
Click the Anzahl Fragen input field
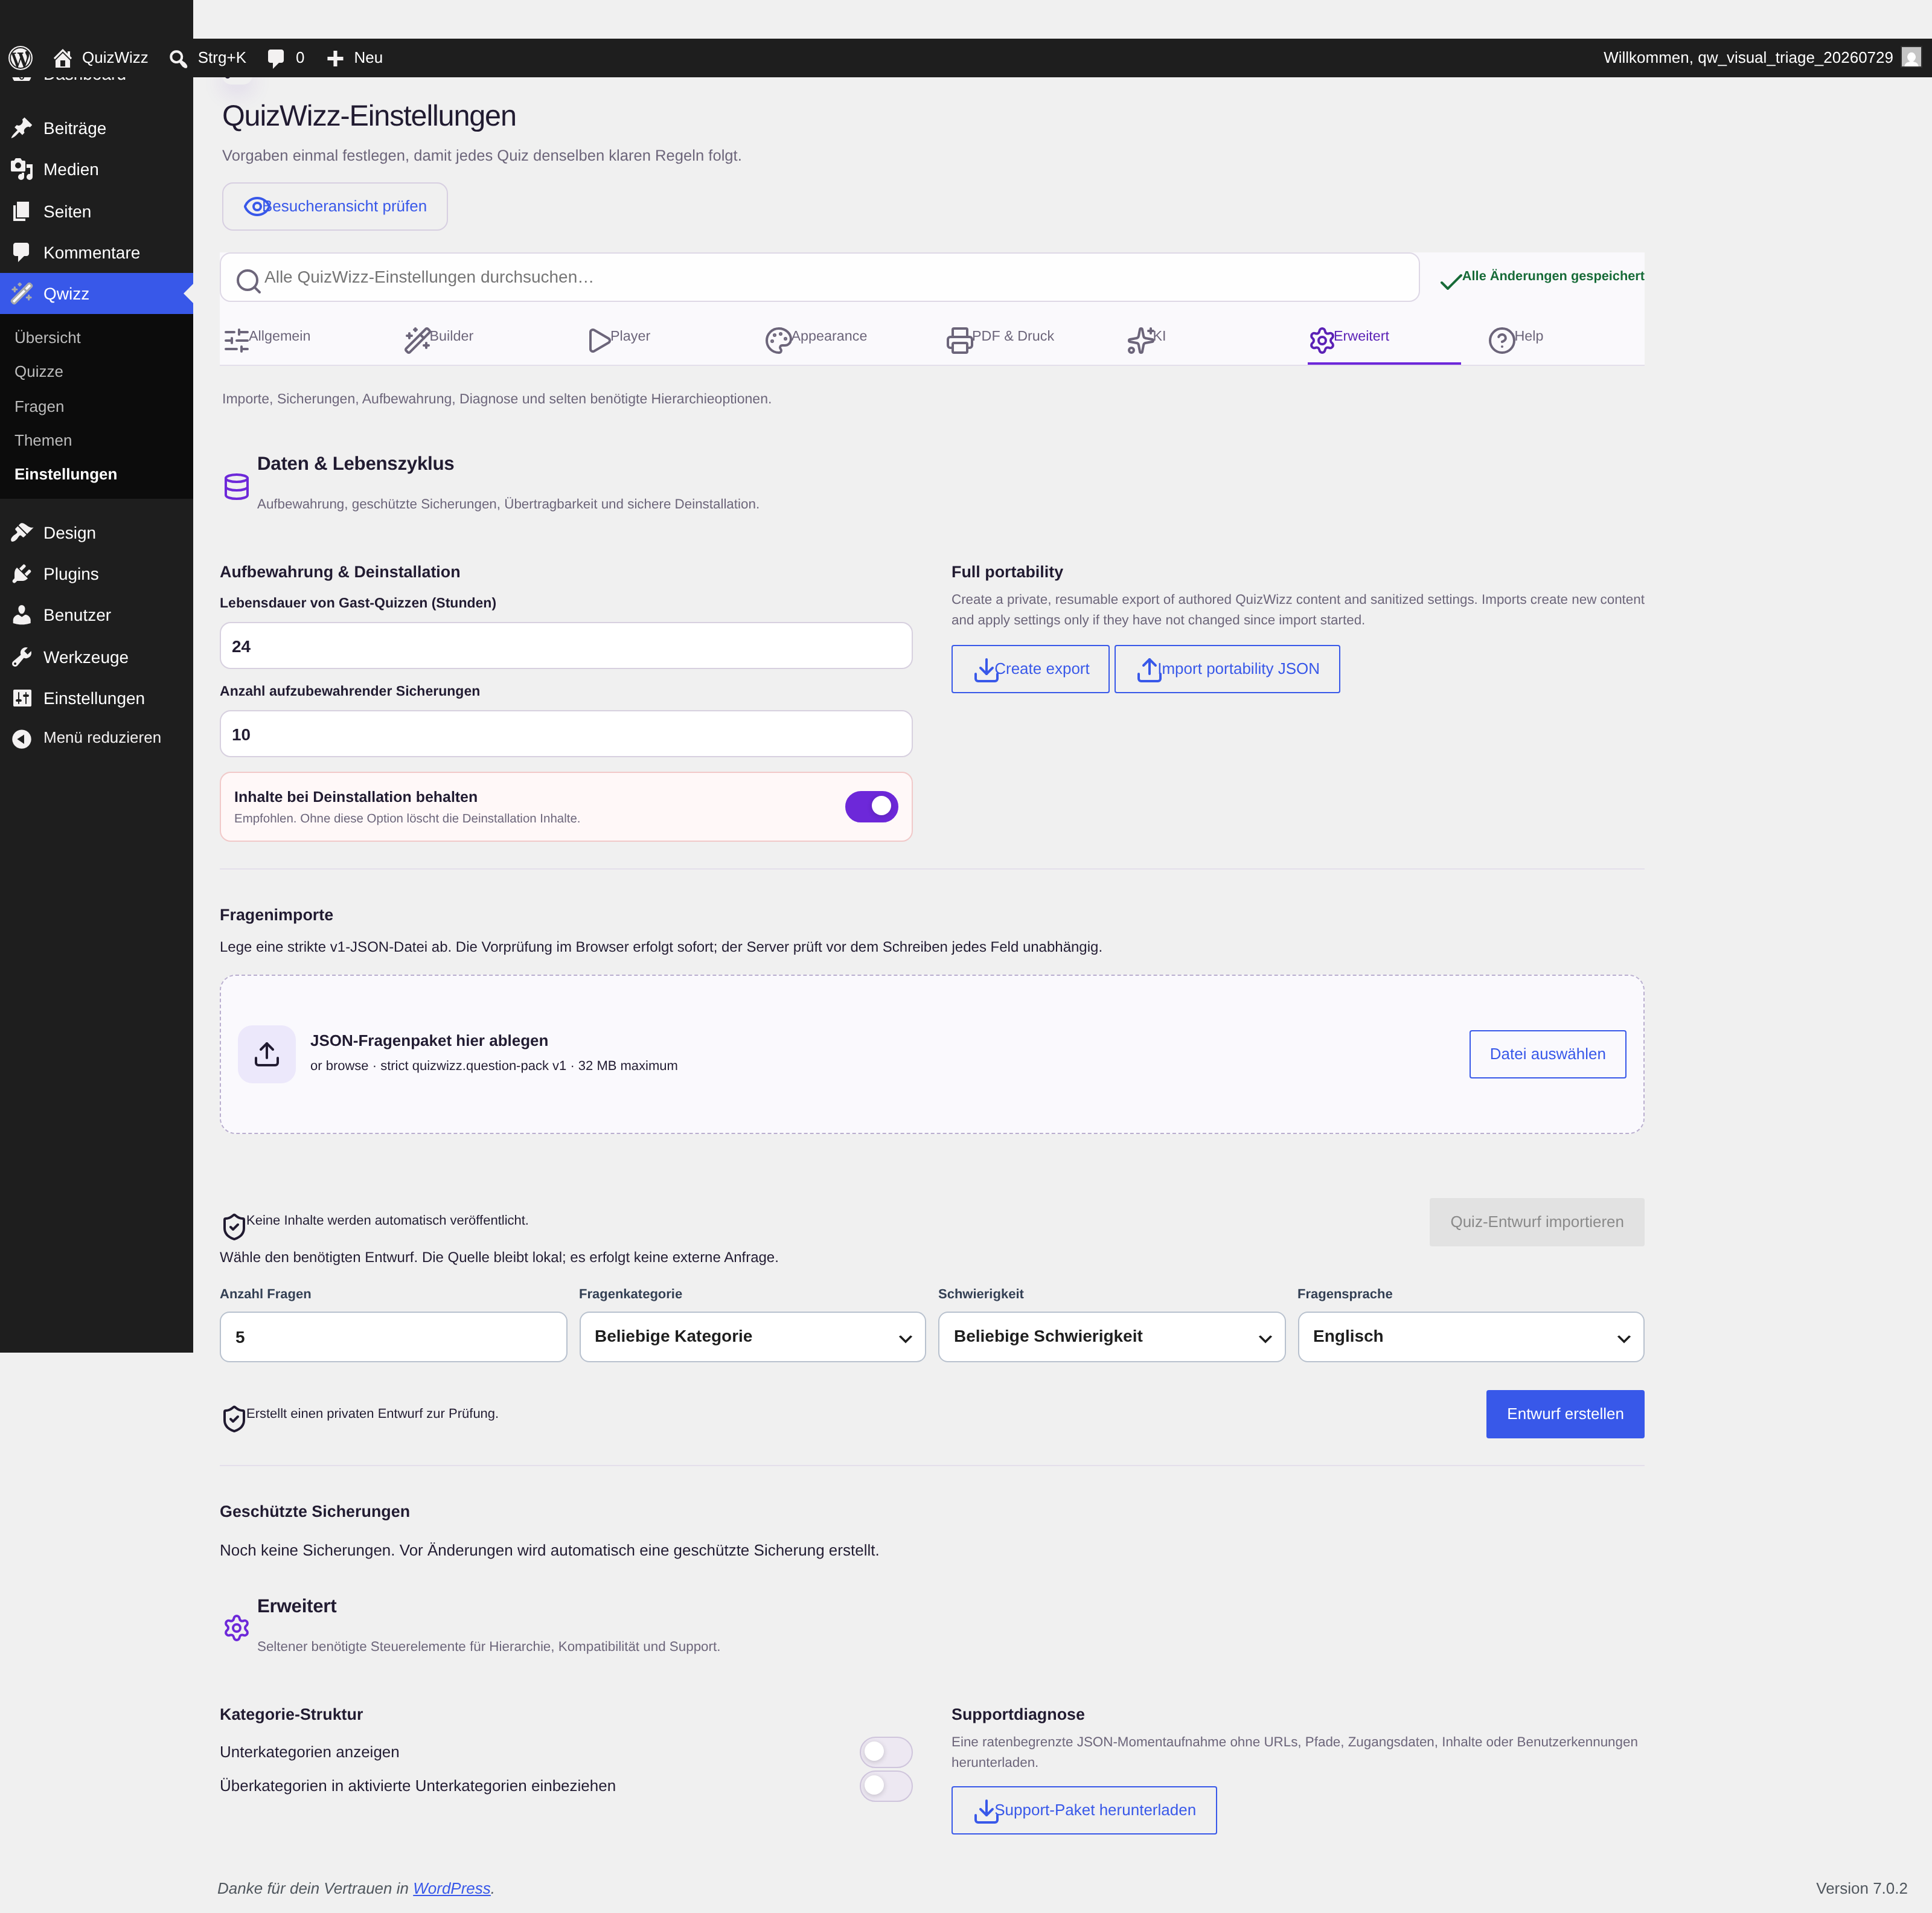[393, 1337]
